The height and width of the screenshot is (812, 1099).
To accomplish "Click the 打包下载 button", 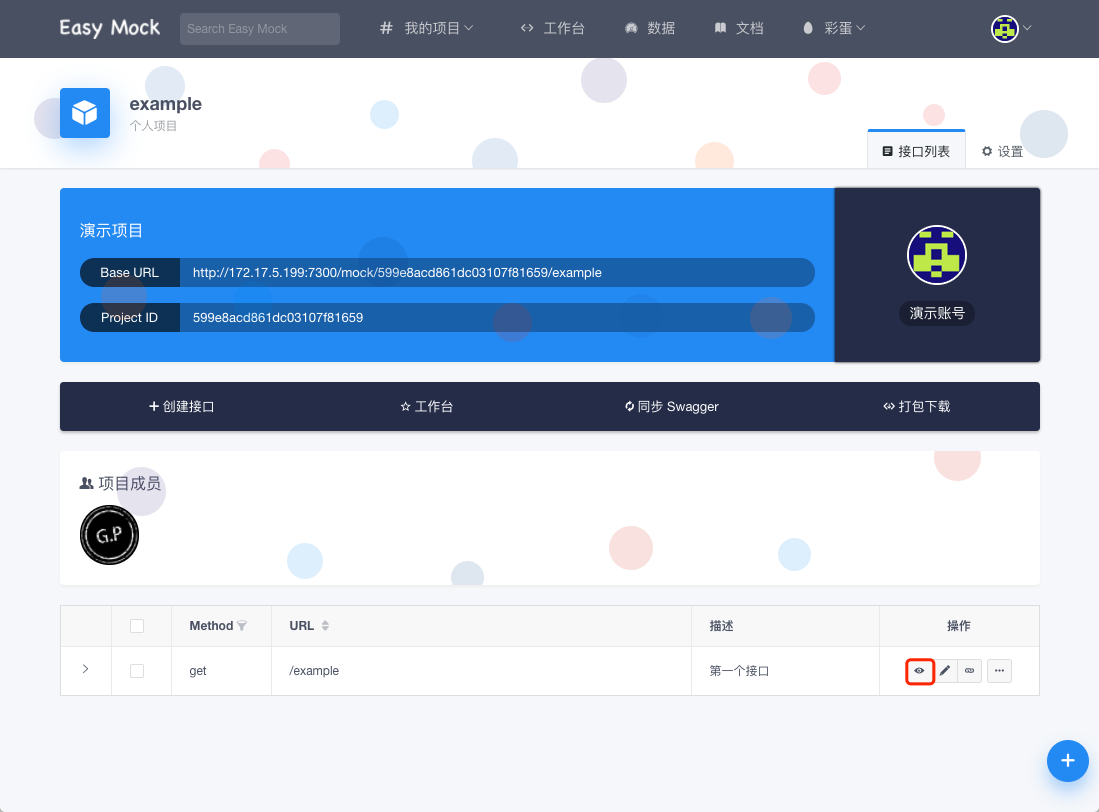I will (x=917, y=406).
